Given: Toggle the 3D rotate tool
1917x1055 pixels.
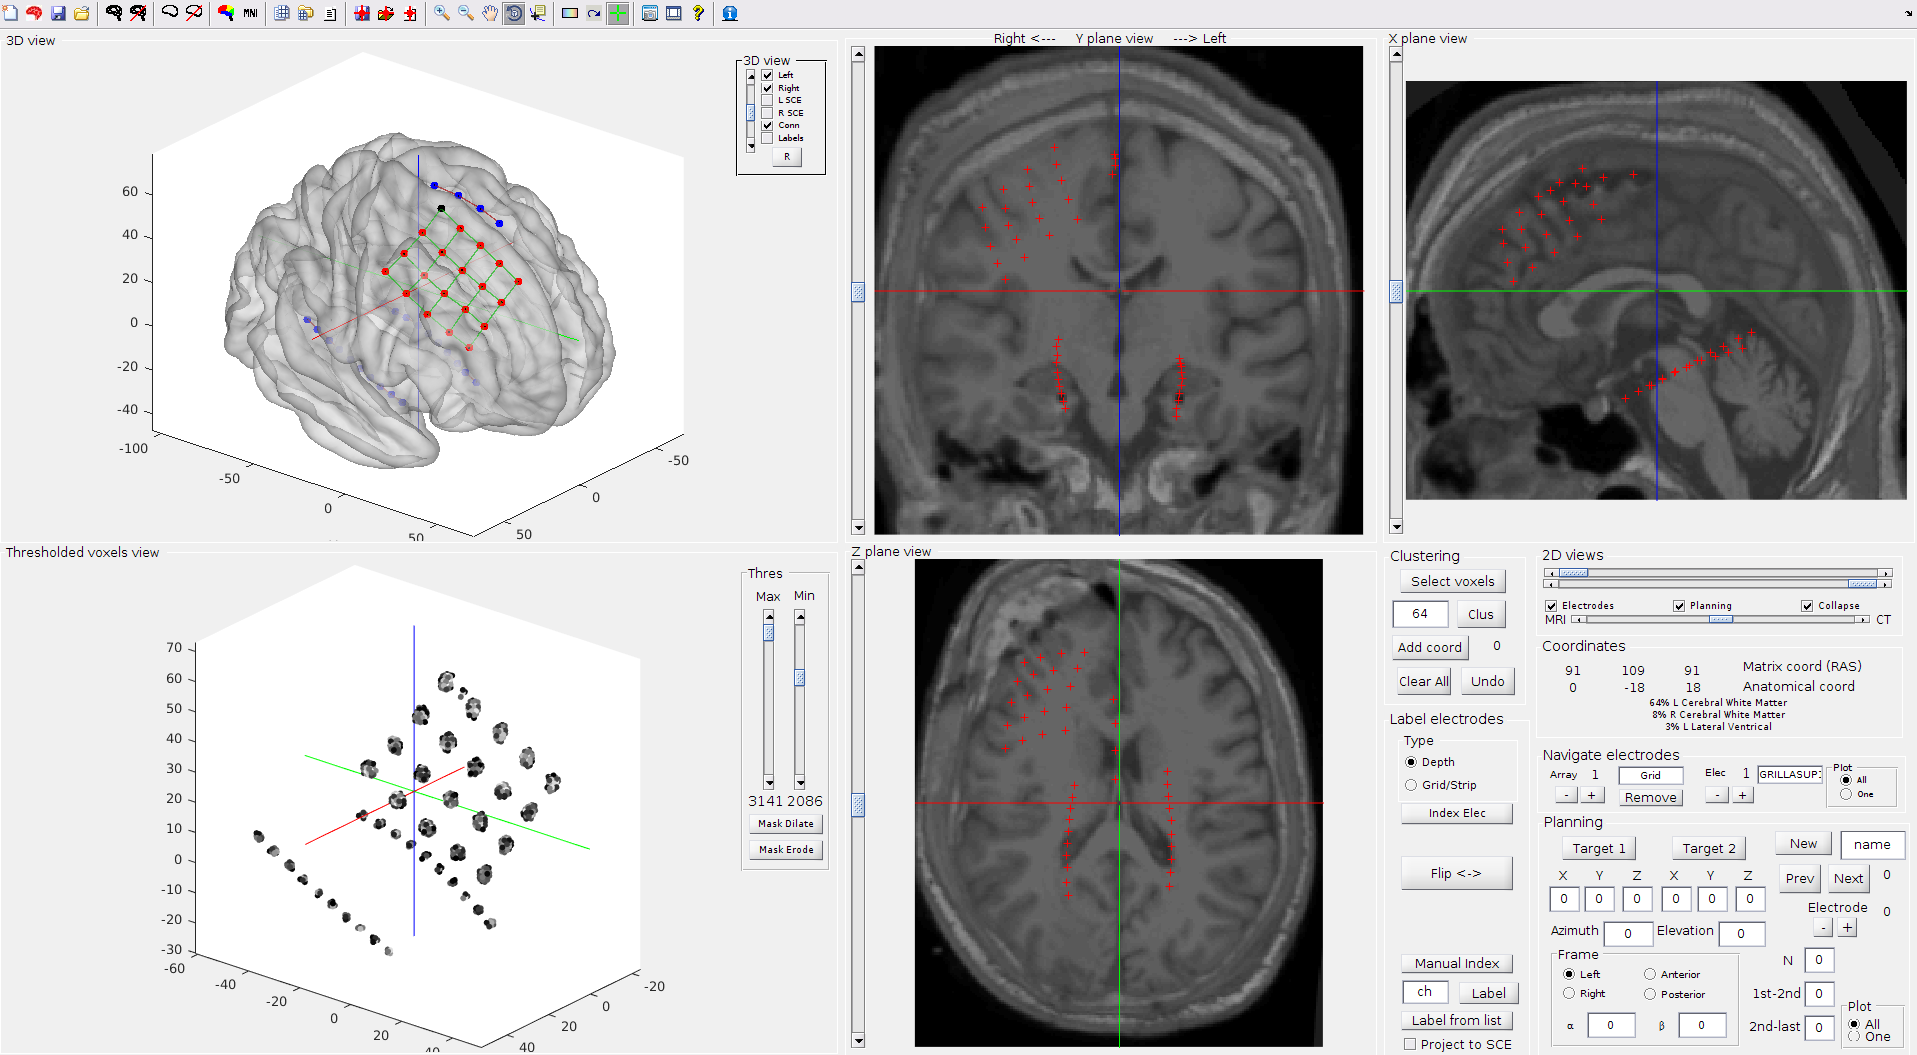Looking at the screenshot, I should [x=514, y=13].
